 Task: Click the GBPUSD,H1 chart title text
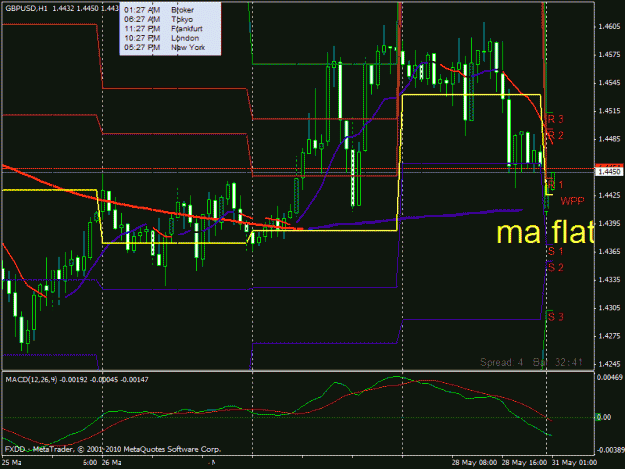26,8
